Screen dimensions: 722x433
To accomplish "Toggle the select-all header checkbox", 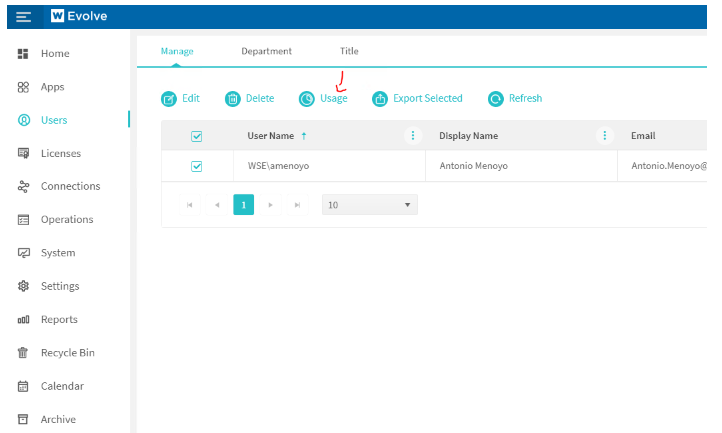I will coord(196,136).
